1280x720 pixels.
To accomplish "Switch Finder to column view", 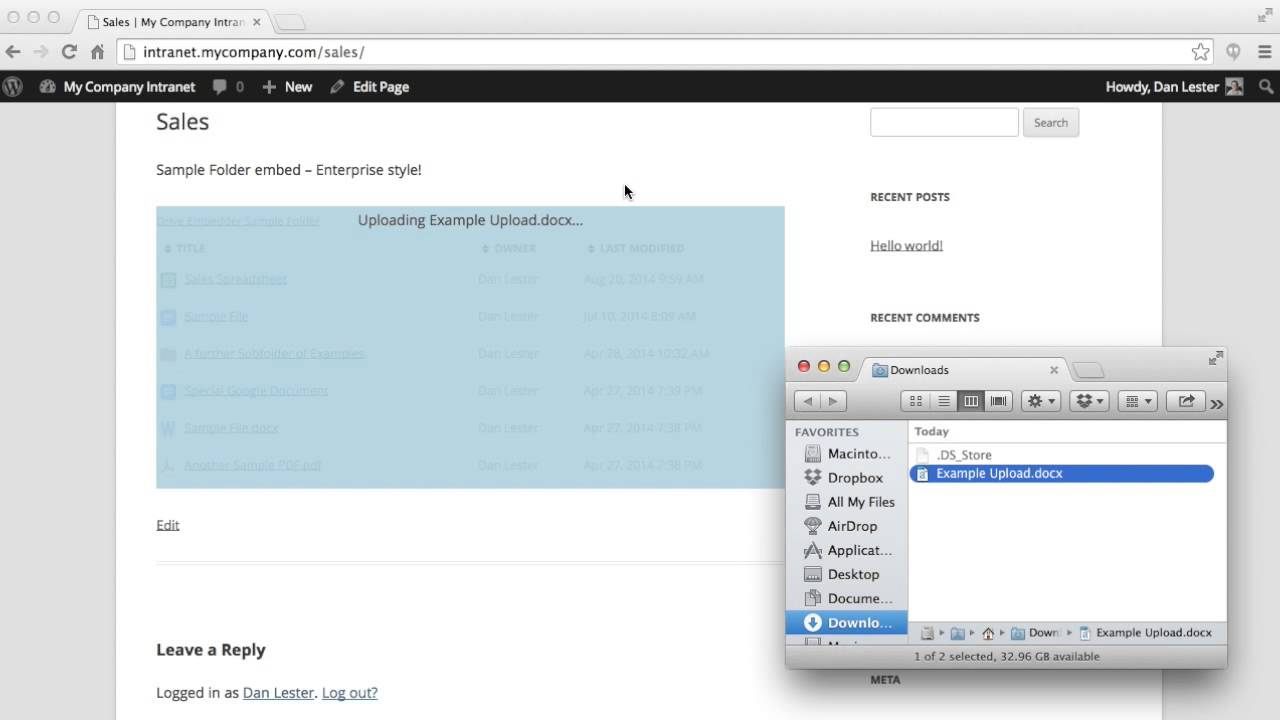I will coord(971,401).
